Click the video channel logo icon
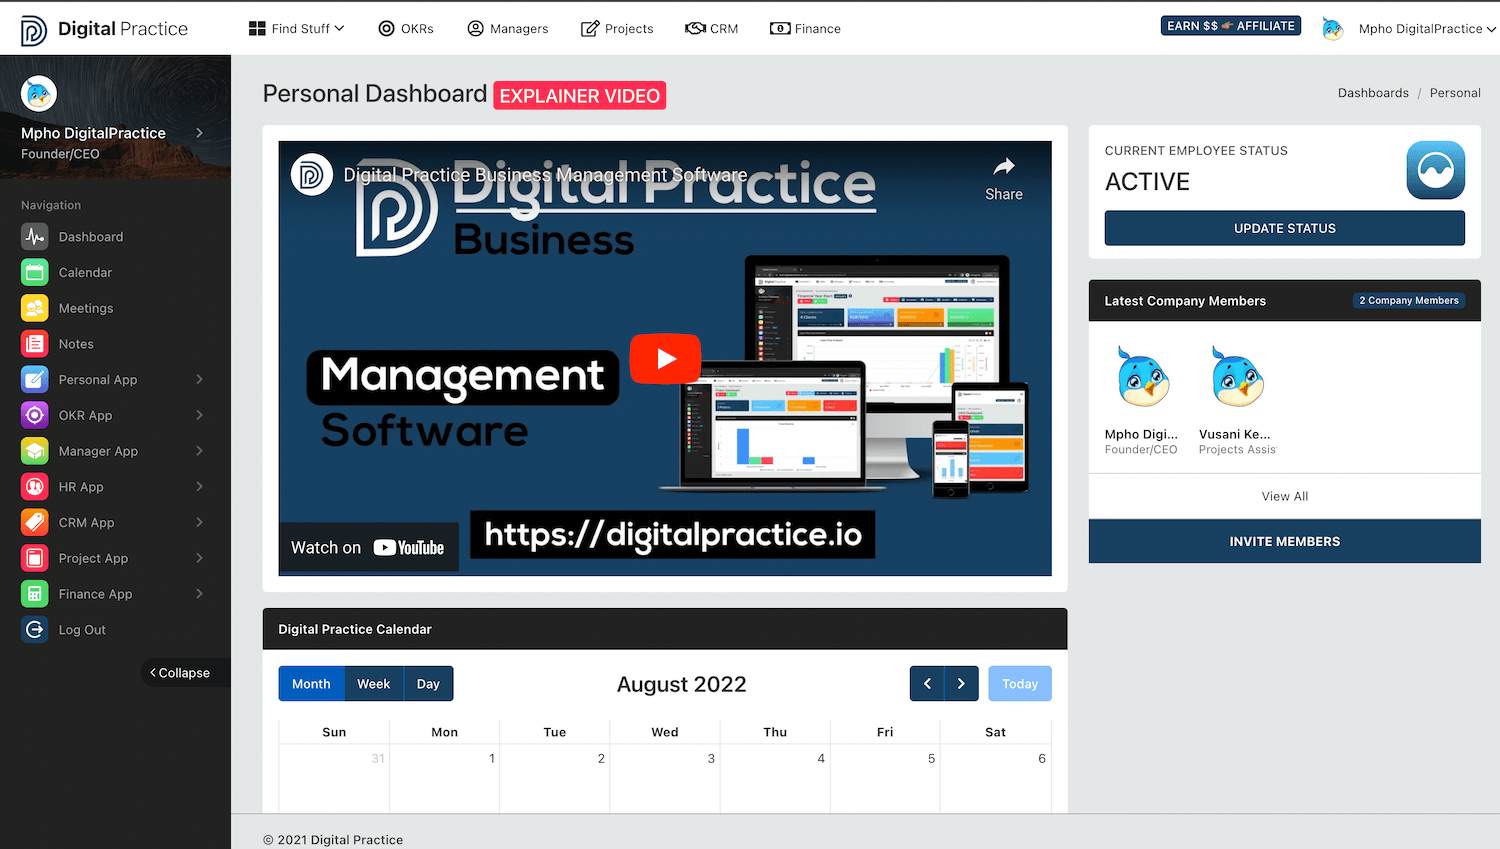The width and height of the screenshot is (1500, 849). (312, 175)
